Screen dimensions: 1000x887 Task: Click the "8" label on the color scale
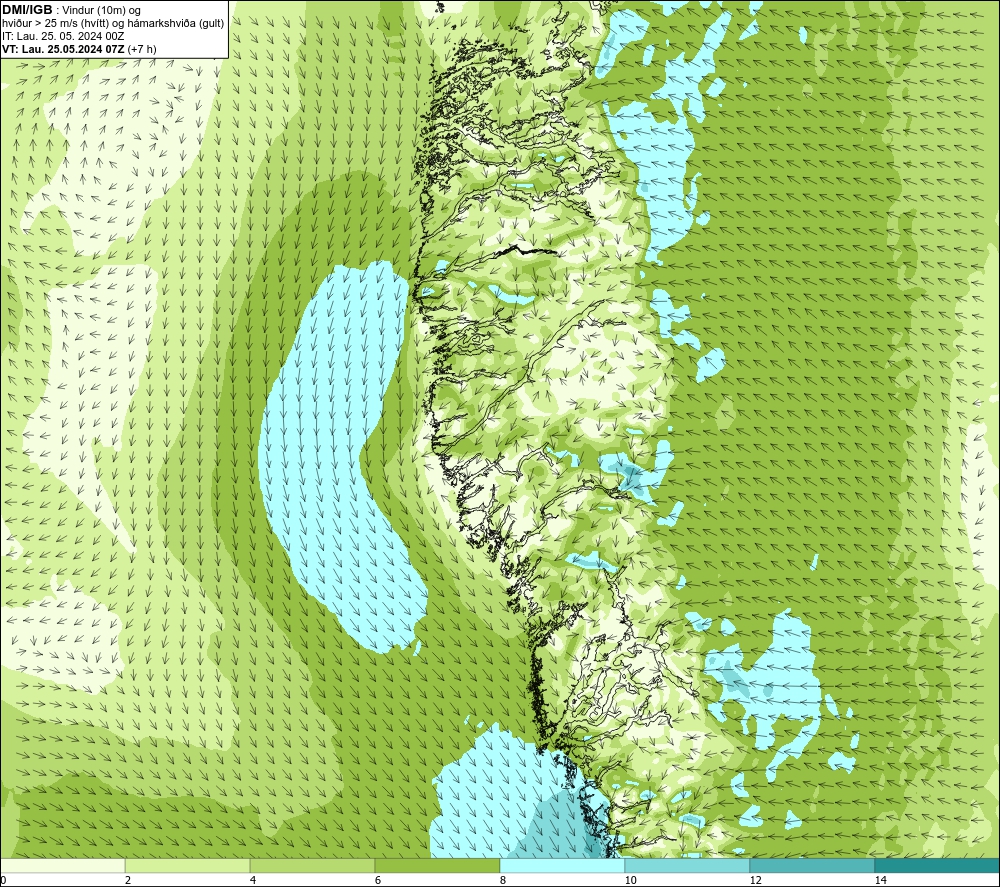pyautogui.click(x=503, y=880)
